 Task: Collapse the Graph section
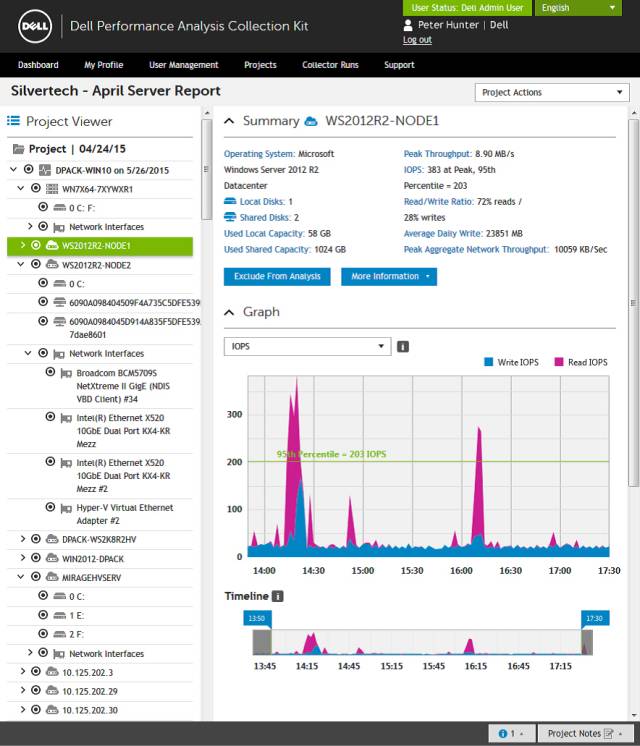pos(229,313)
